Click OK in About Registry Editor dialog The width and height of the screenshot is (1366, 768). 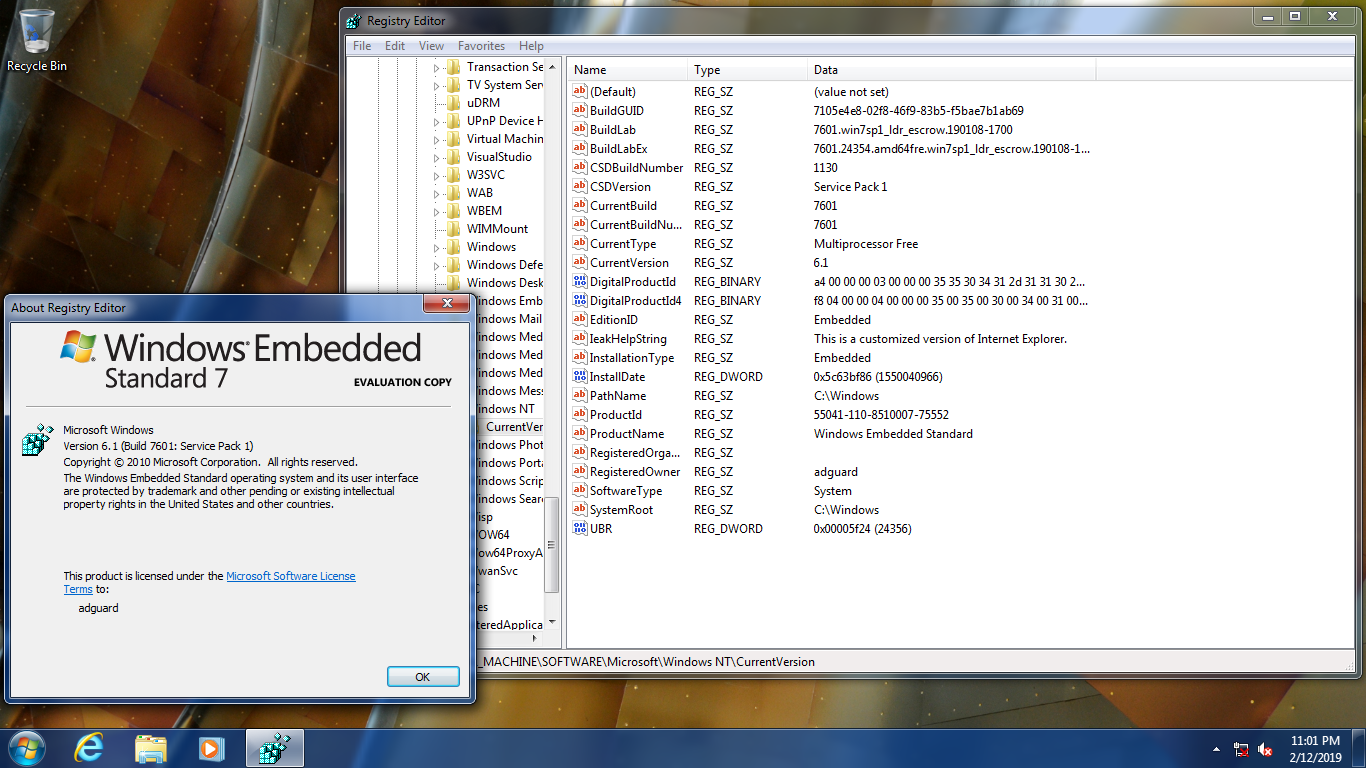tap(423, 677)
